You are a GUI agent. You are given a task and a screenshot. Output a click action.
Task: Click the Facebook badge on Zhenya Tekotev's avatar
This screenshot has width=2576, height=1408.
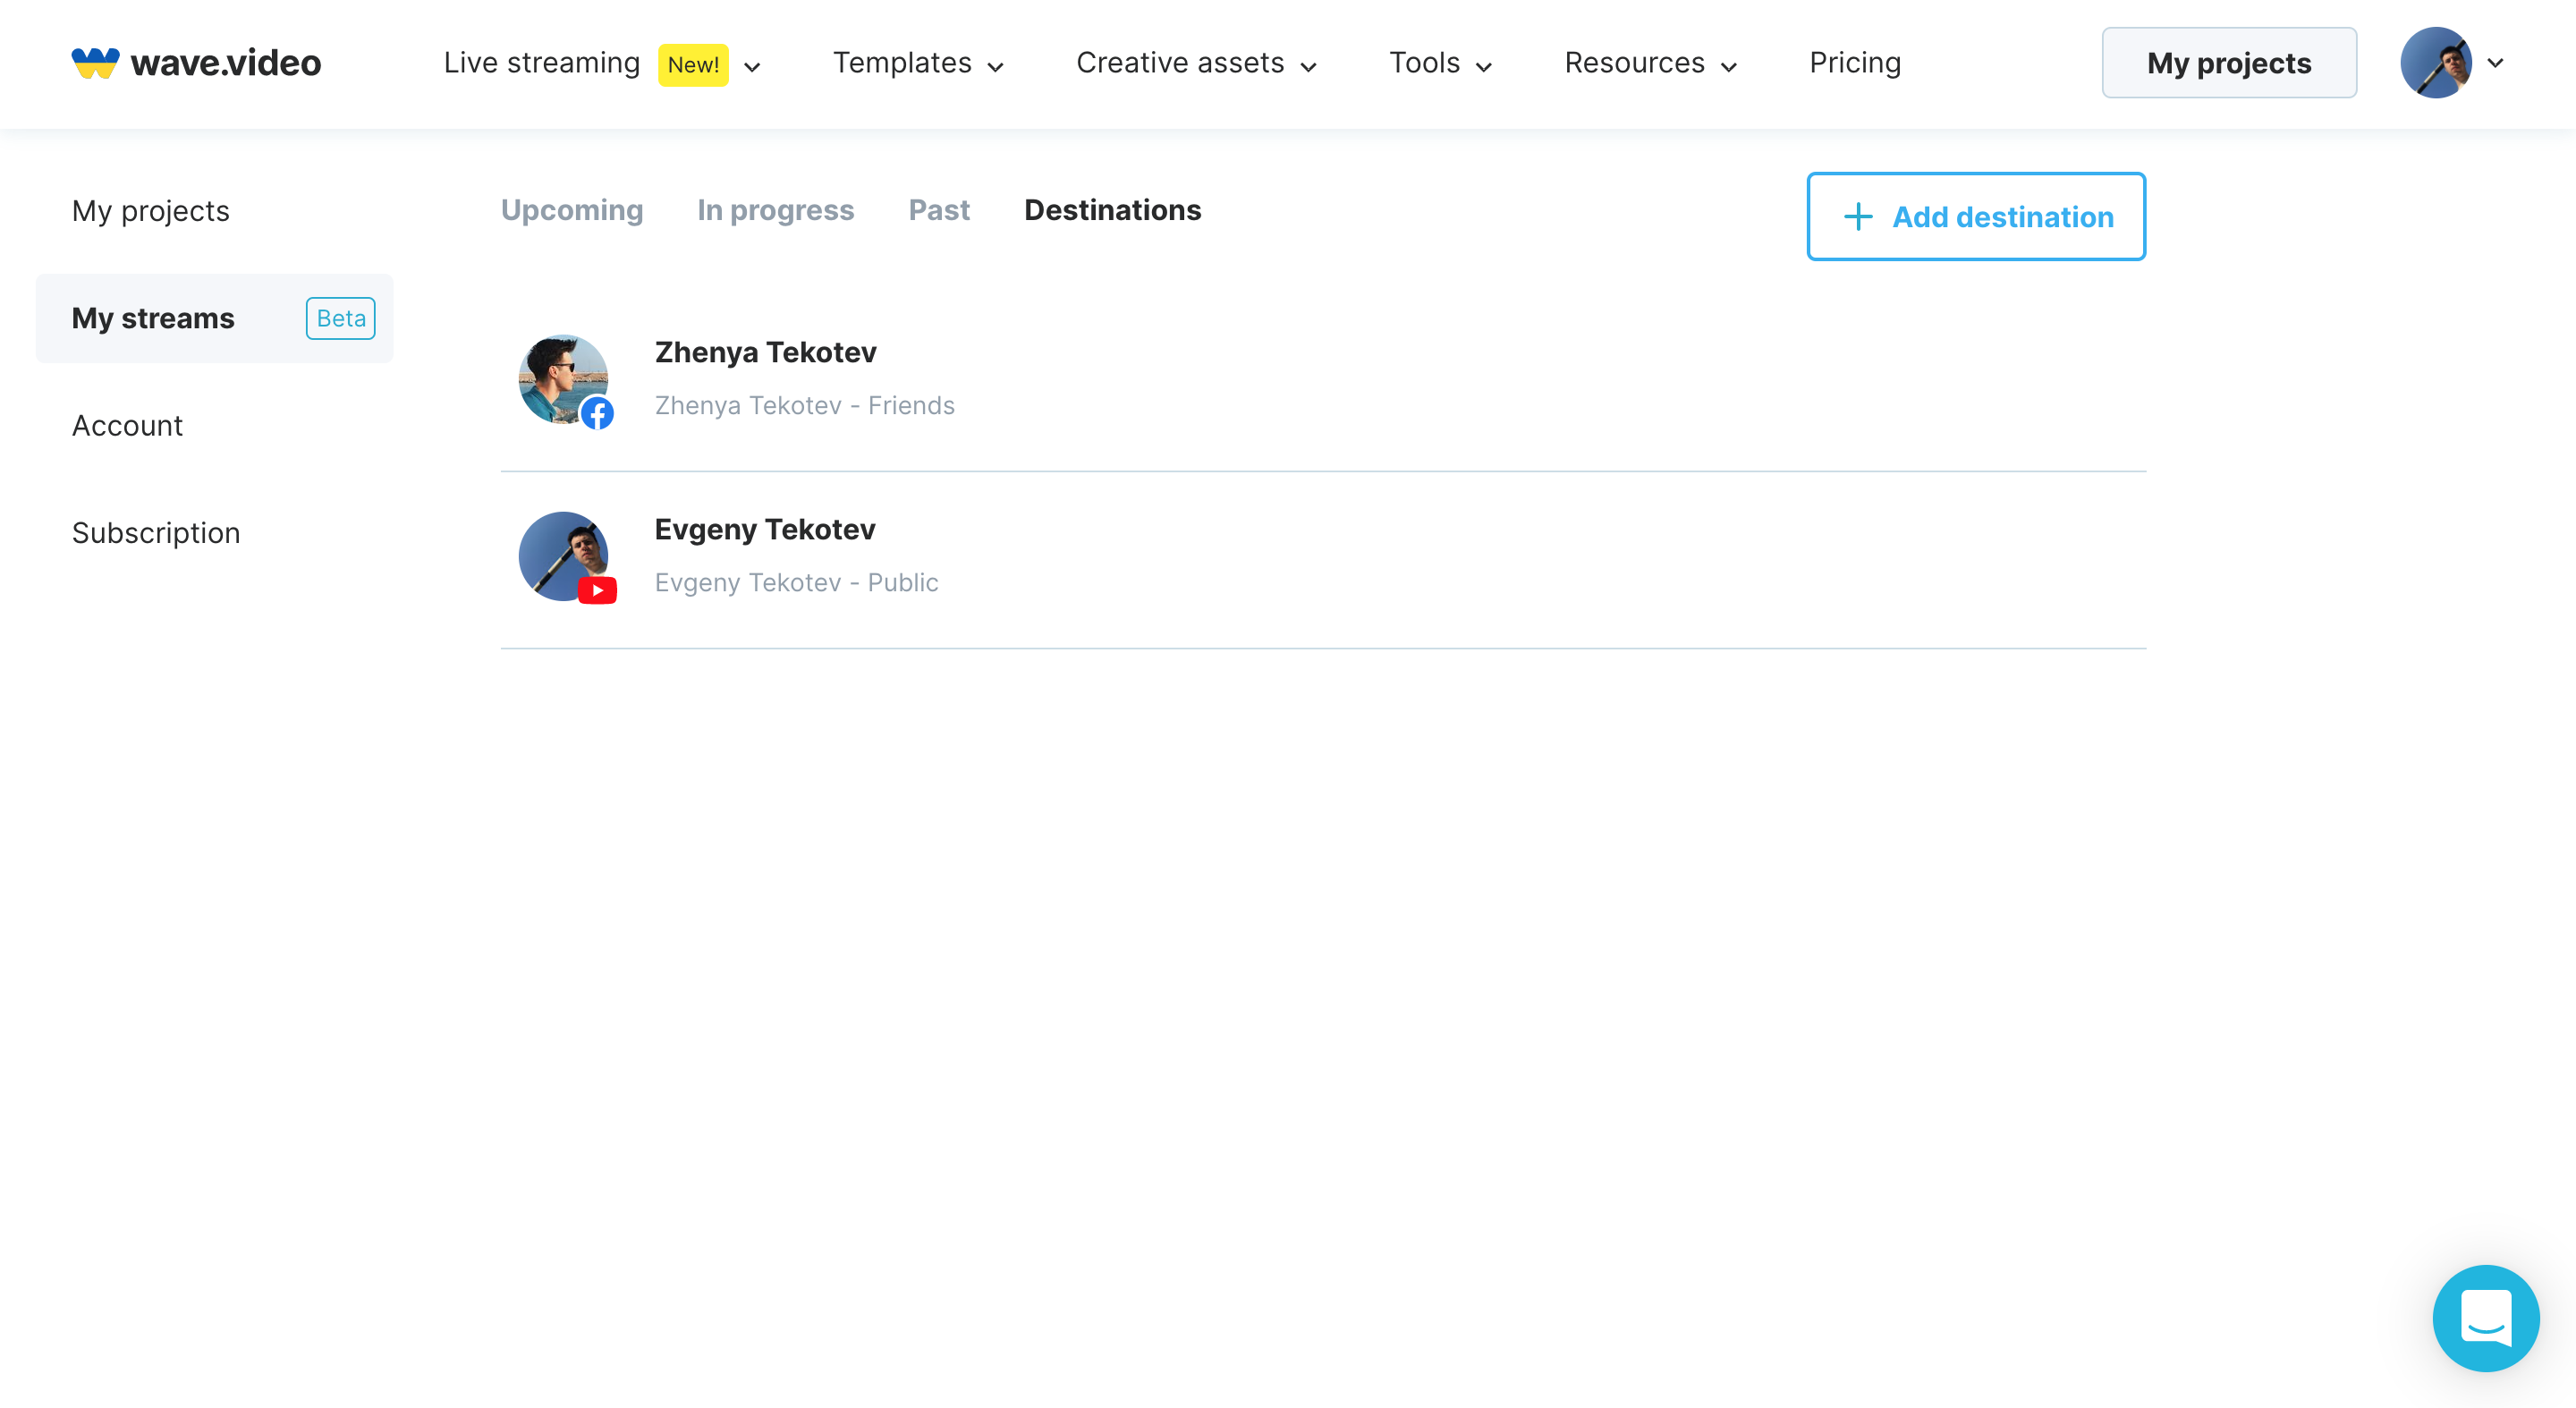click(x=597, y=413)
